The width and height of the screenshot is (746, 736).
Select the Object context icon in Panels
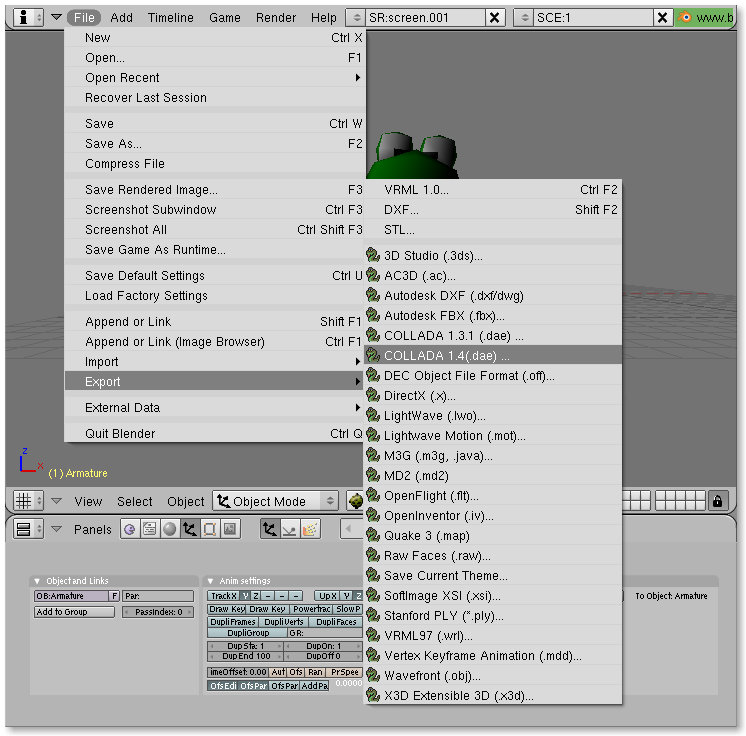coord(190,529)
